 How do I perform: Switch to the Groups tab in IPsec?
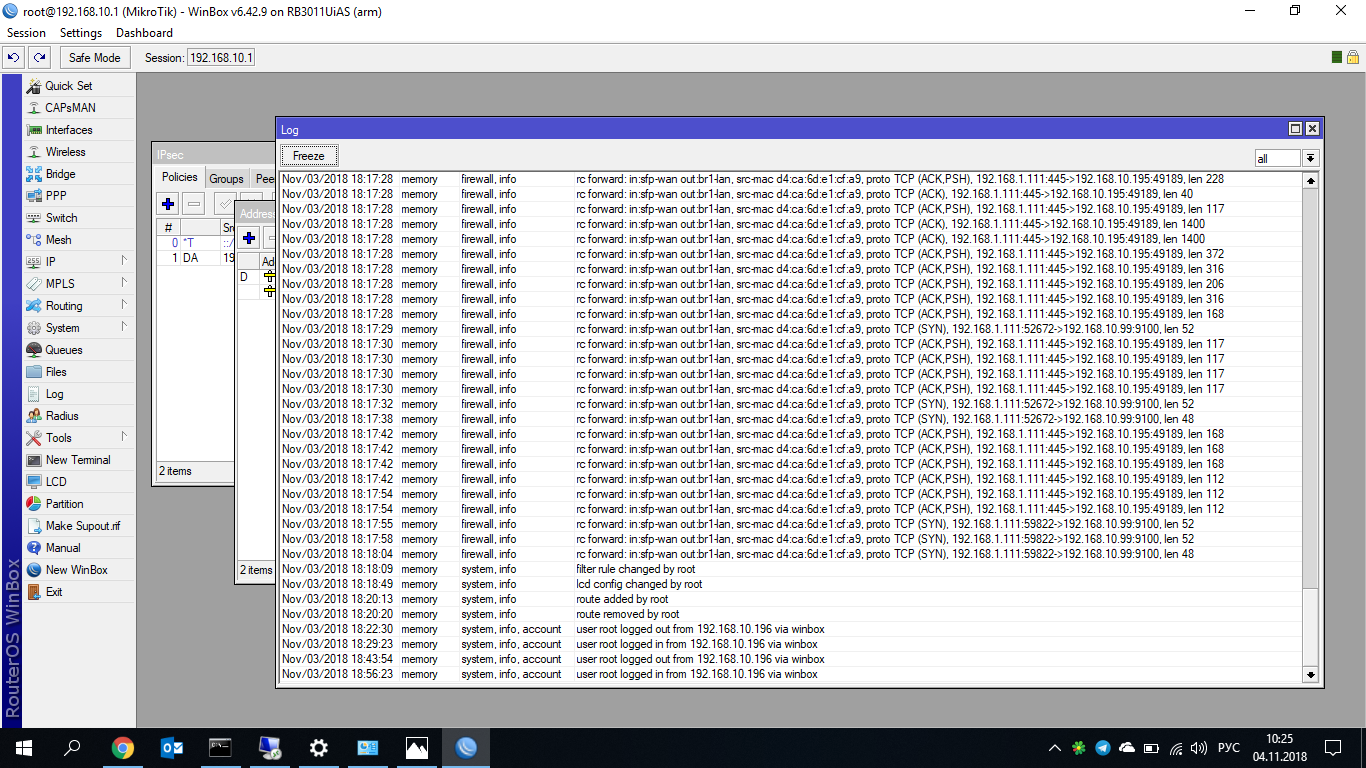(x=226, y=179)
